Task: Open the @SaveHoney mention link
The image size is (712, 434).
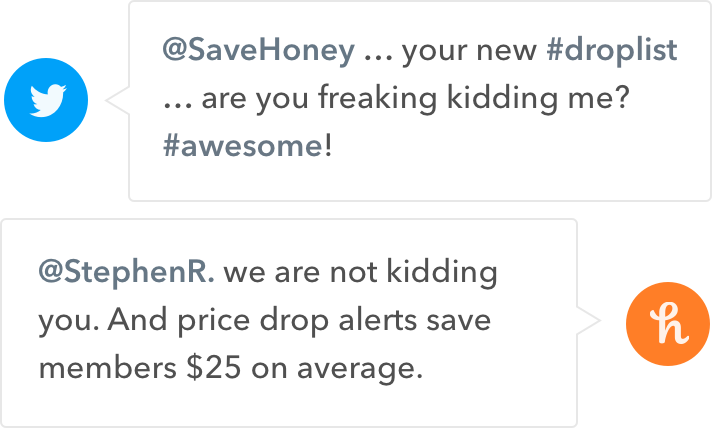Action: 259,50
